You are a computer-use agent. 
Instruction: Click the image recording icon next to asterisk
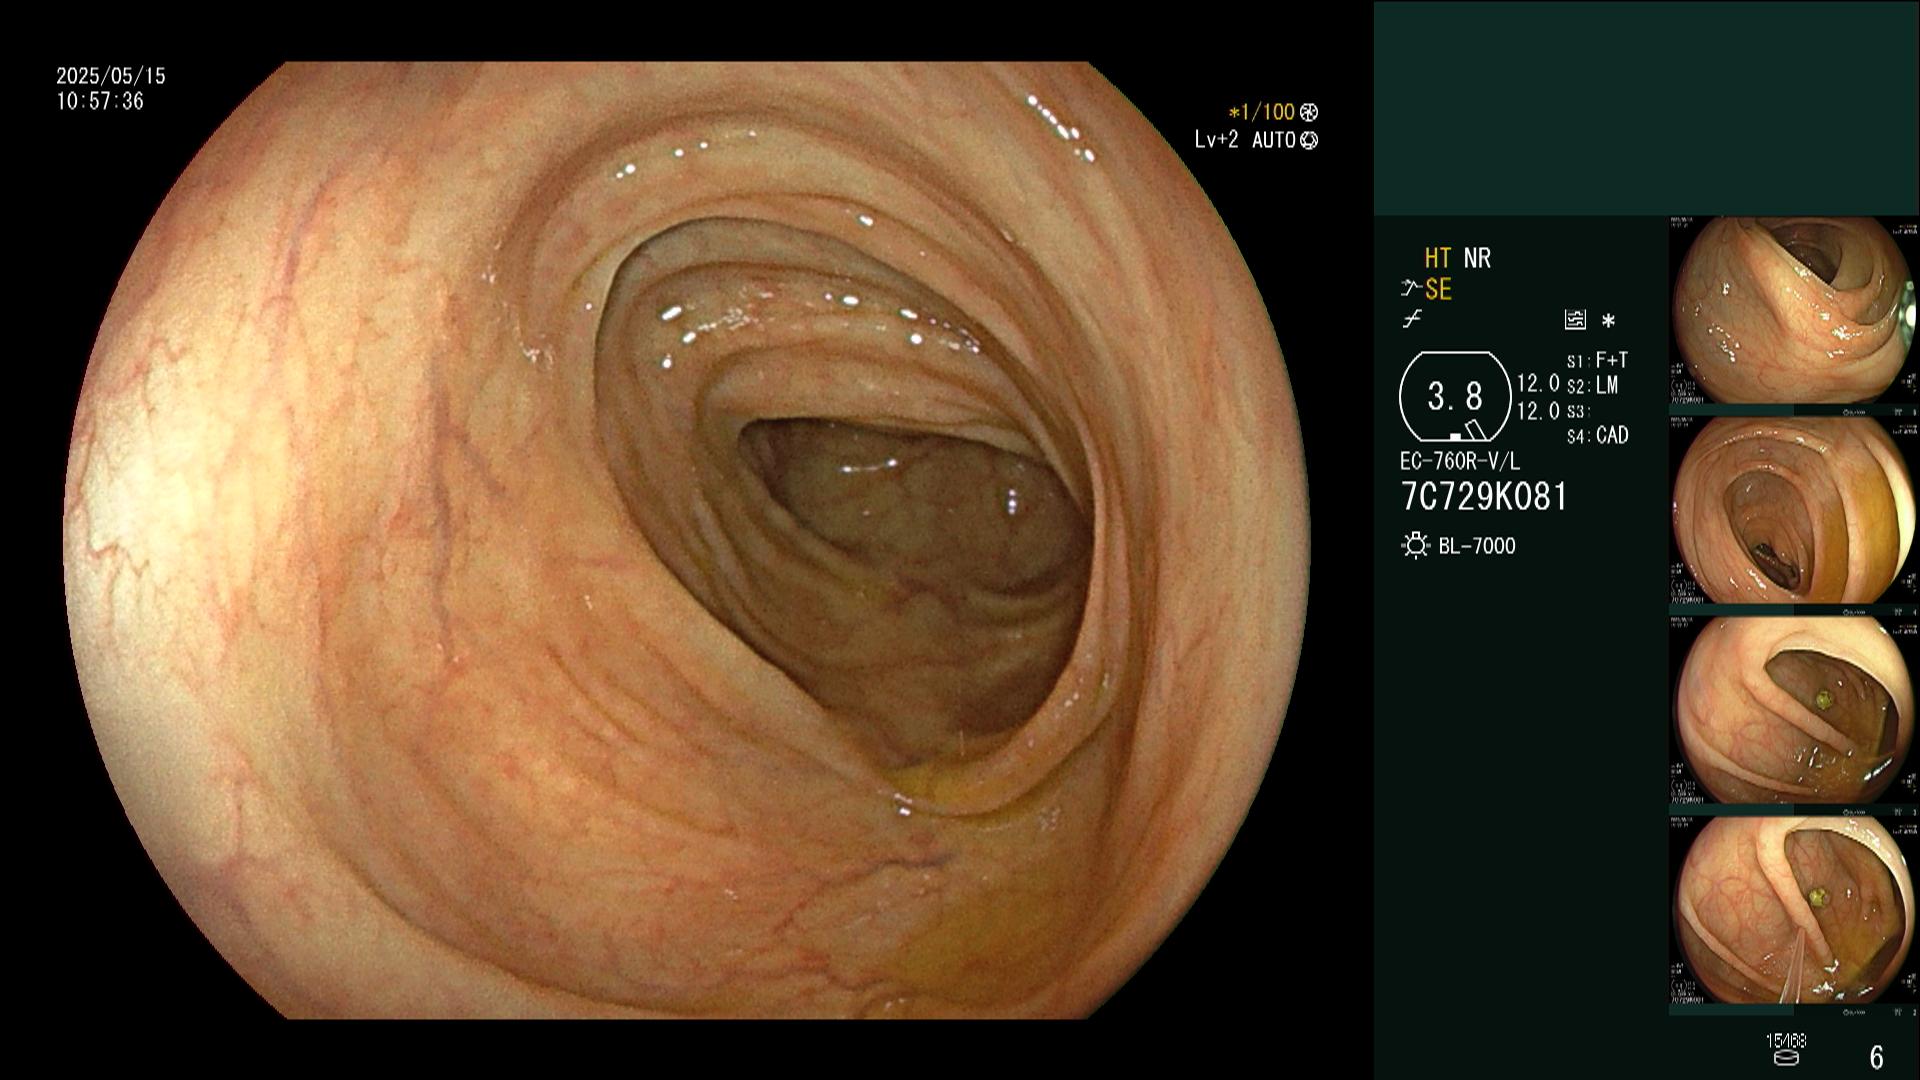[1575, 320]
